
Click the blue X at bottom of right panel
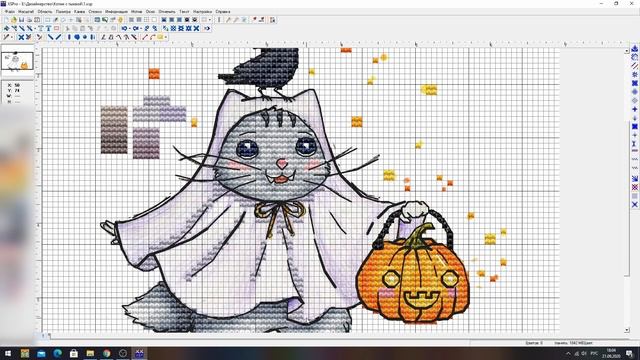pos(635,204)
